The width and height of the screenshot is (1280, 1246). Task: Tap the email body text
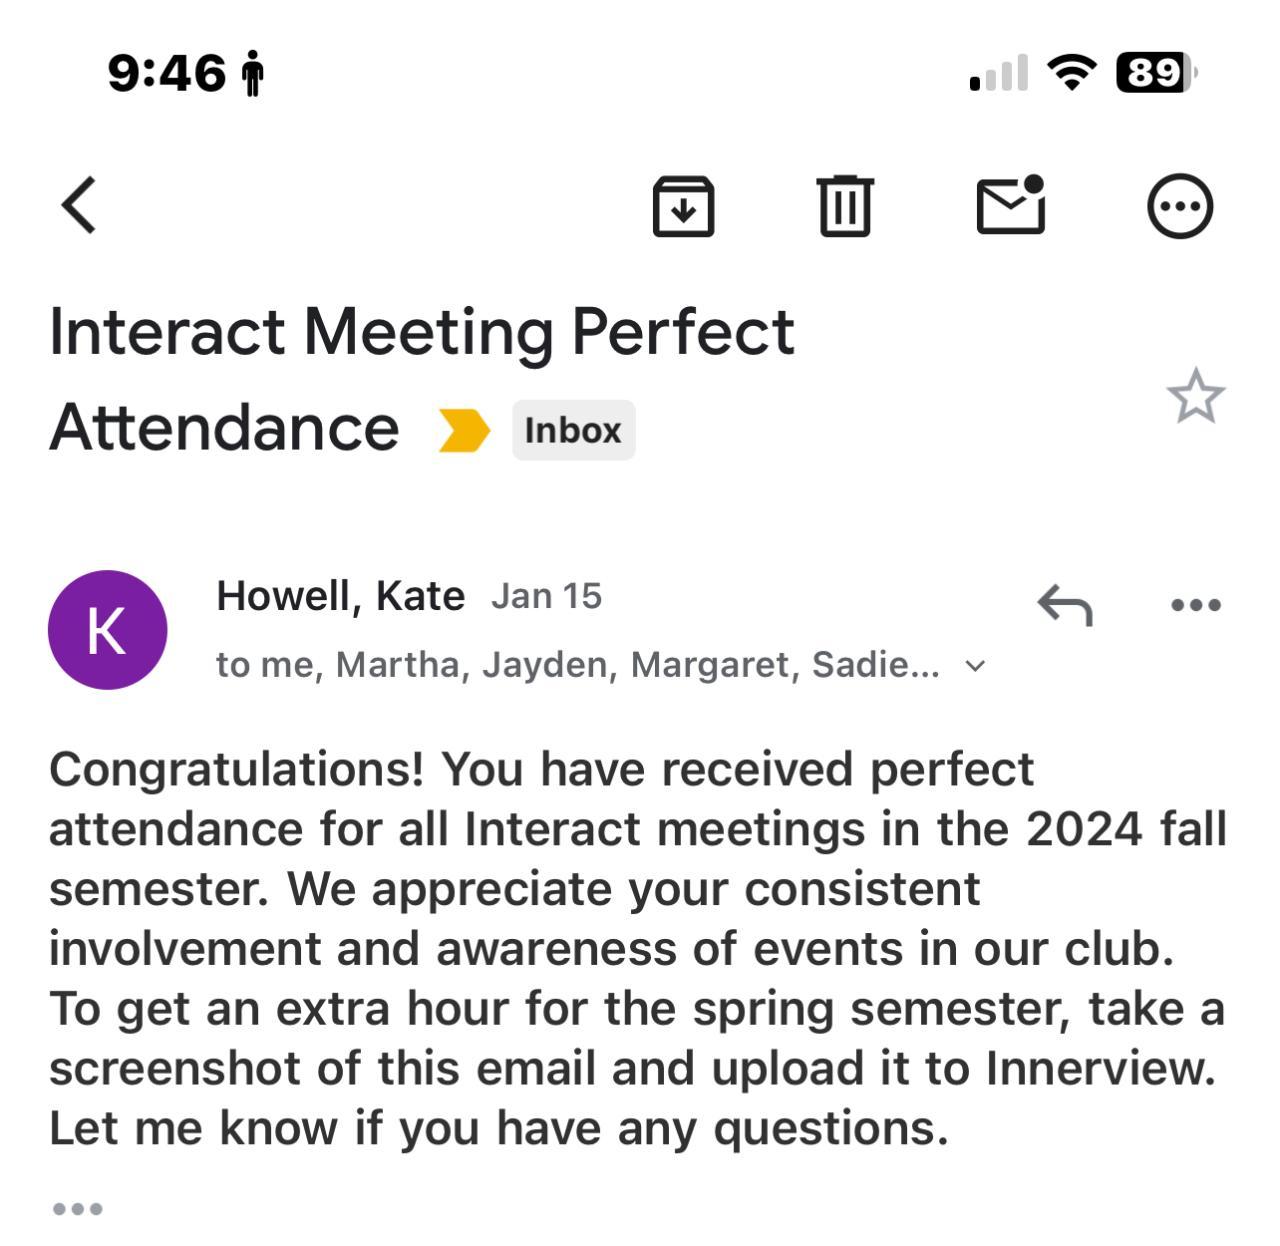click(637, 948)
